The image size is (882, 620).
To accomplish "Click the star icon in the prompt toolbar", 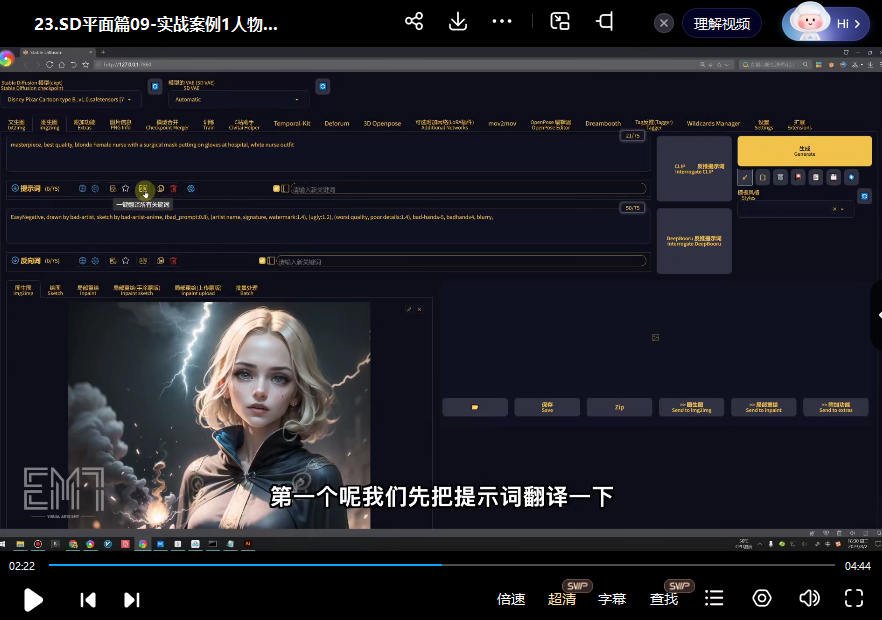I will (x=125, y=188).
